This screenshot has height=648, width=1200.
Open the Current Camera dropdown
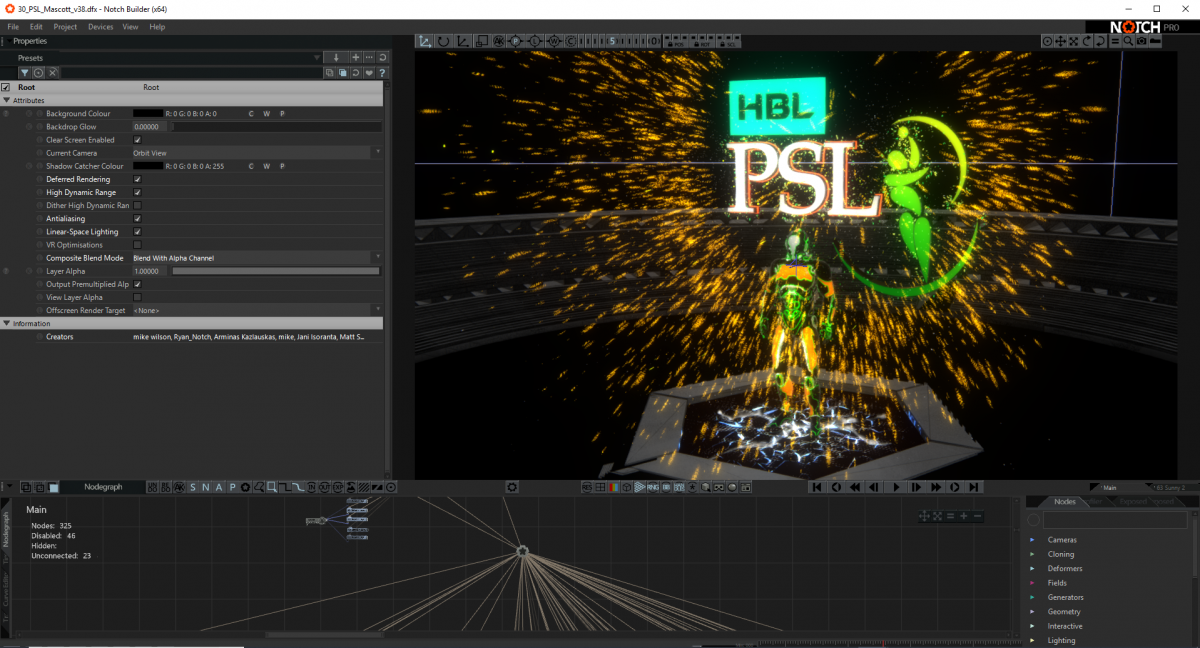257,153
